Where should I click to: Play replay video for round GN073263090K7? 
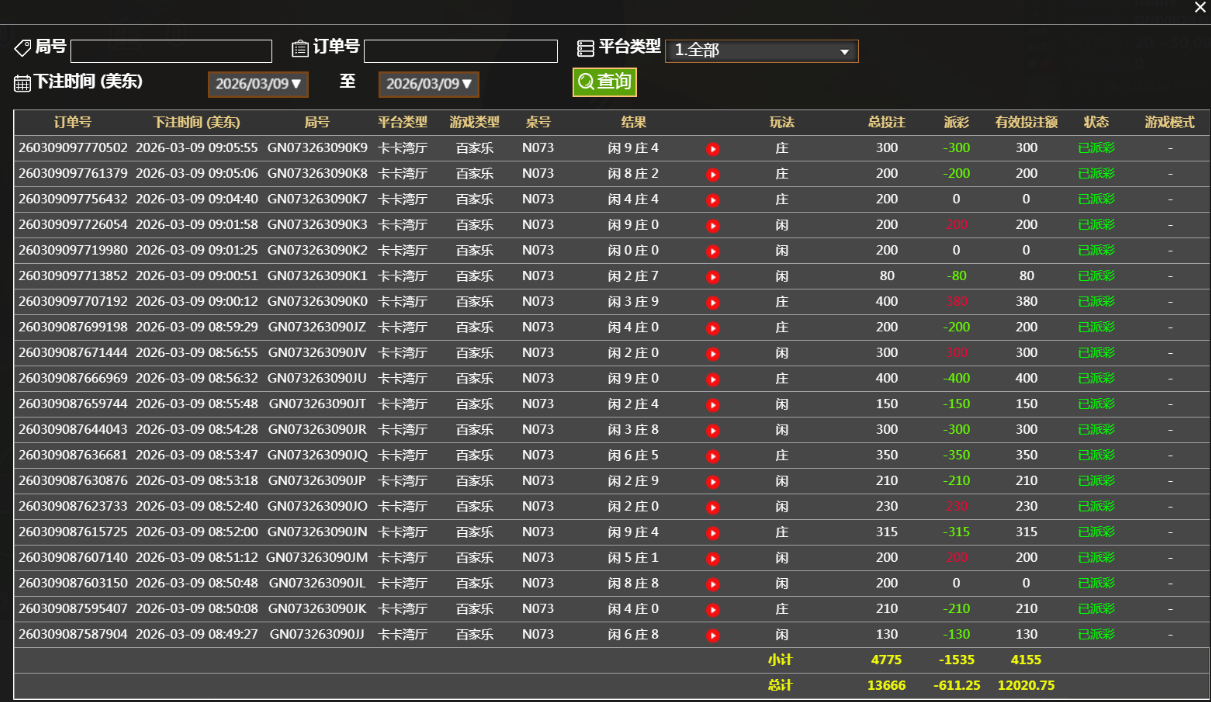713,200
